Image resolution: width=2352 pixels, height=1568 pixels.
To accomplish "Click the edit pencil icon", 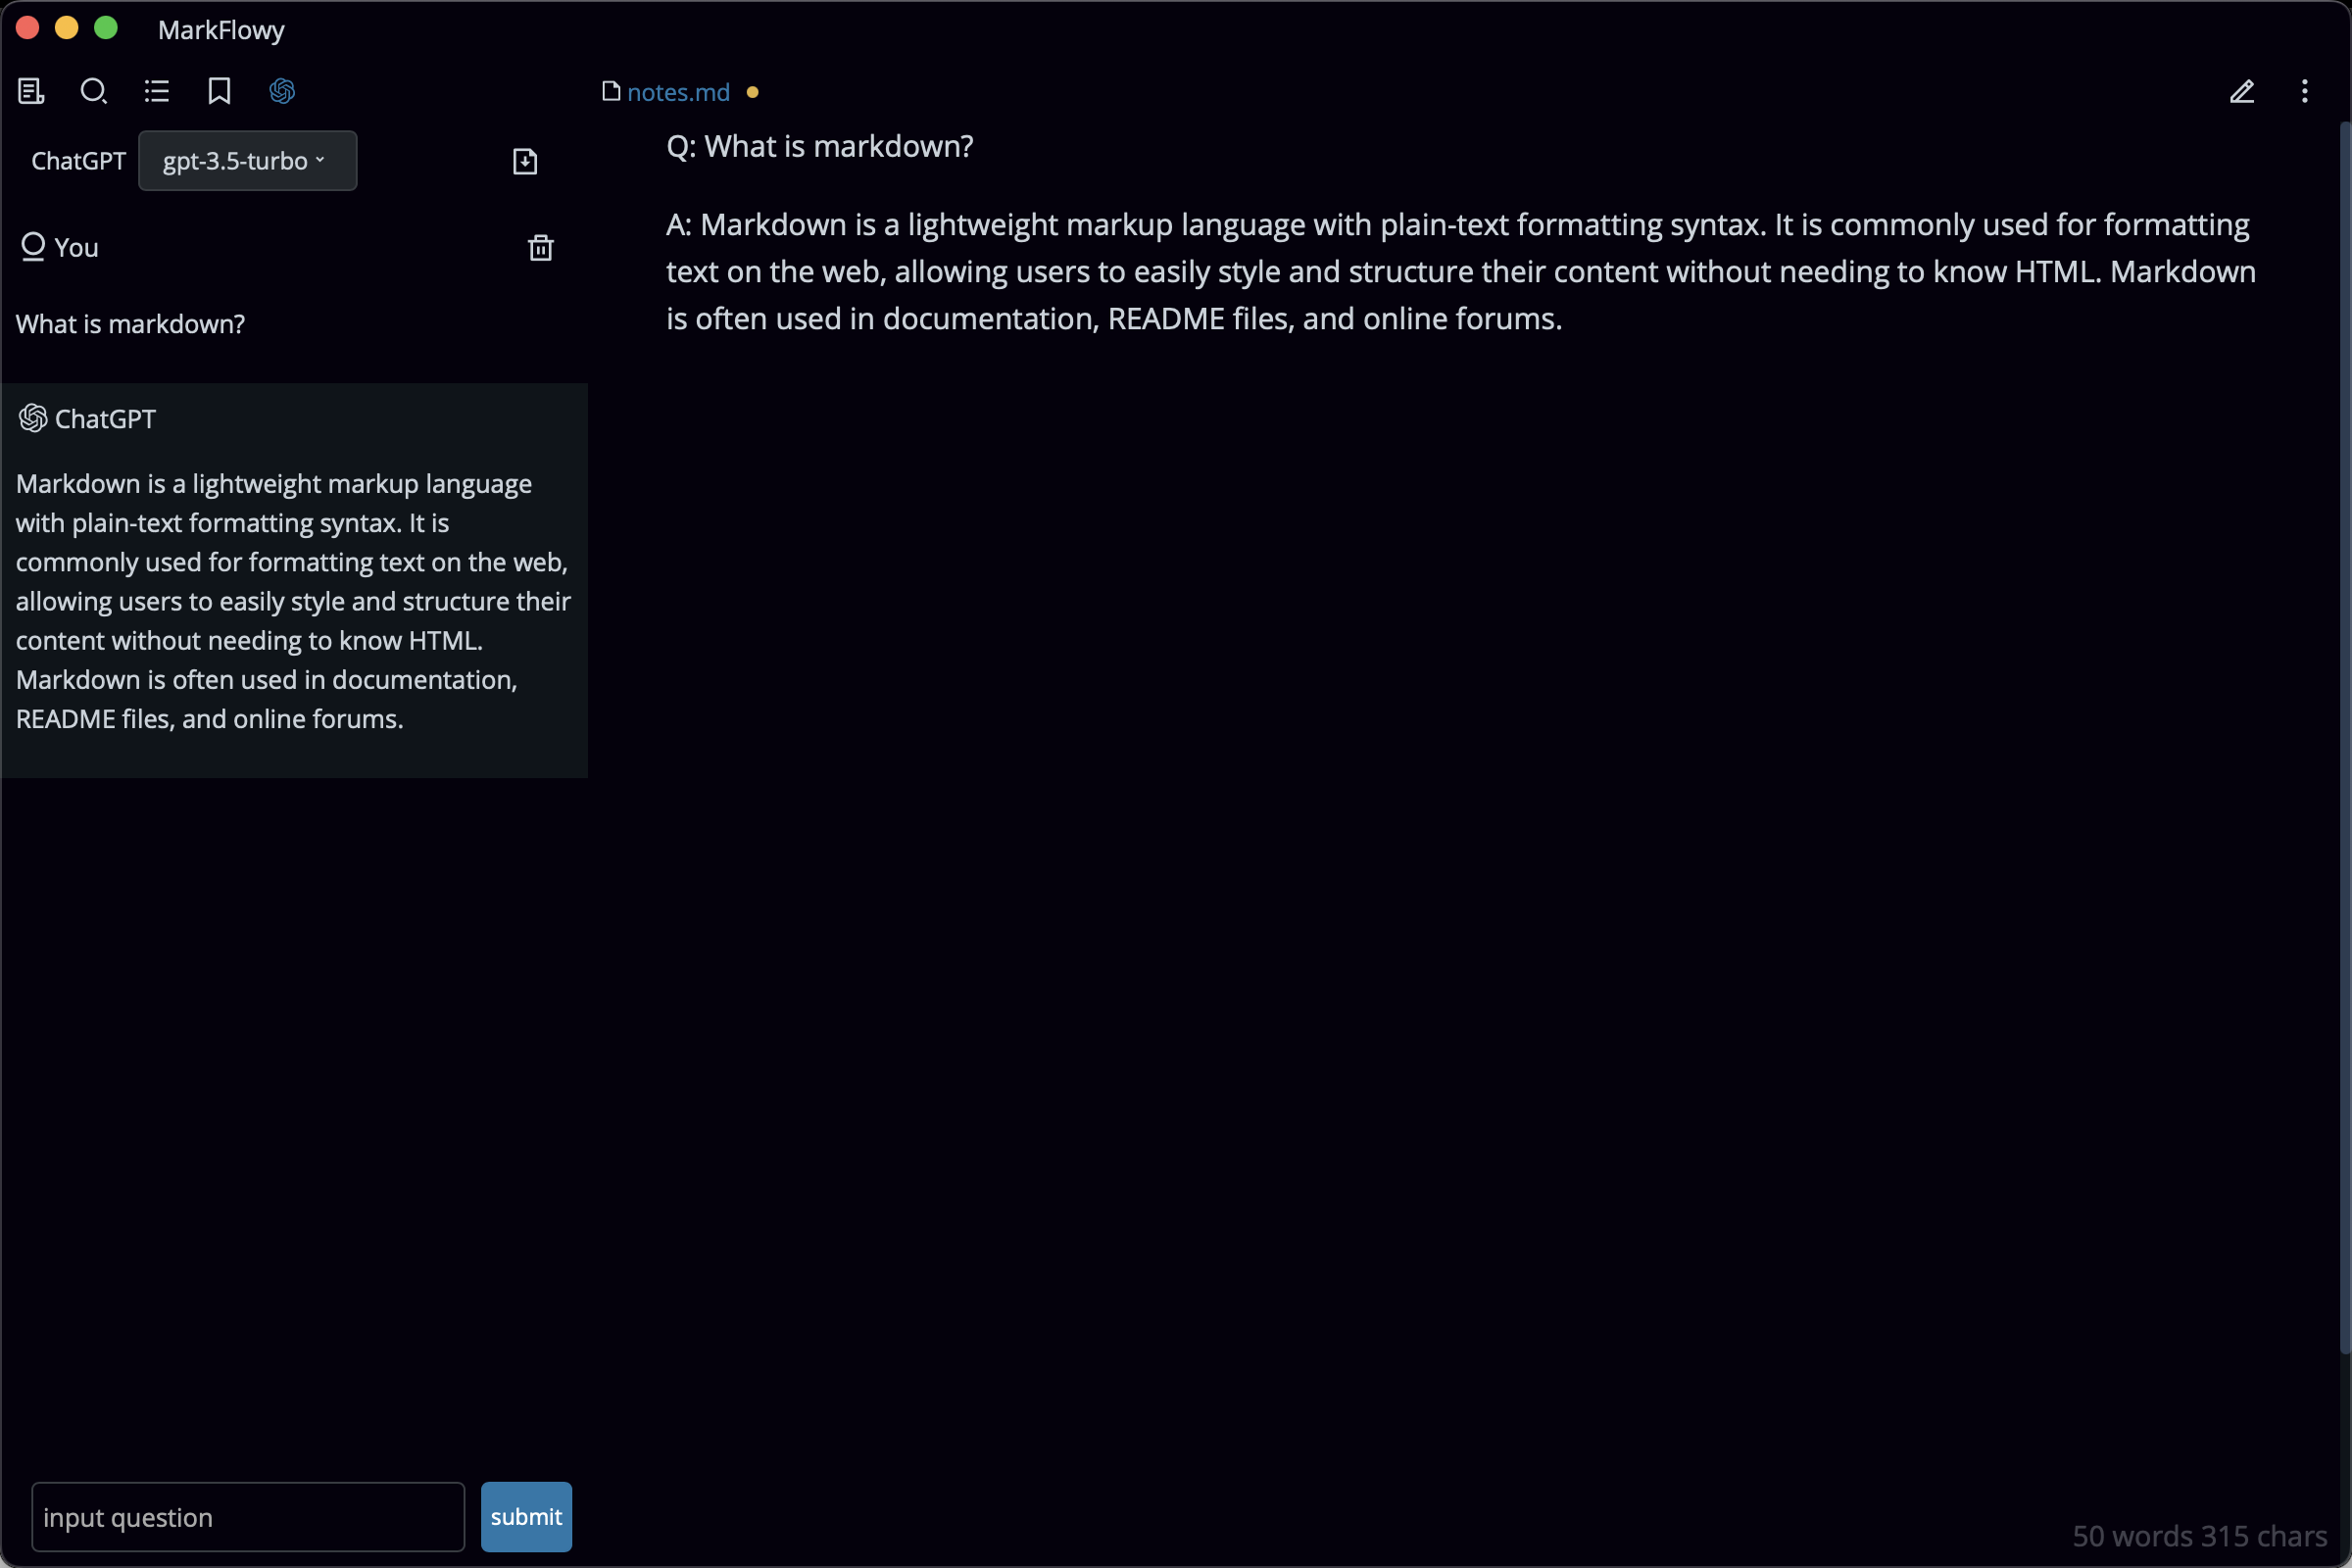I will click(x=2242, y=89).
